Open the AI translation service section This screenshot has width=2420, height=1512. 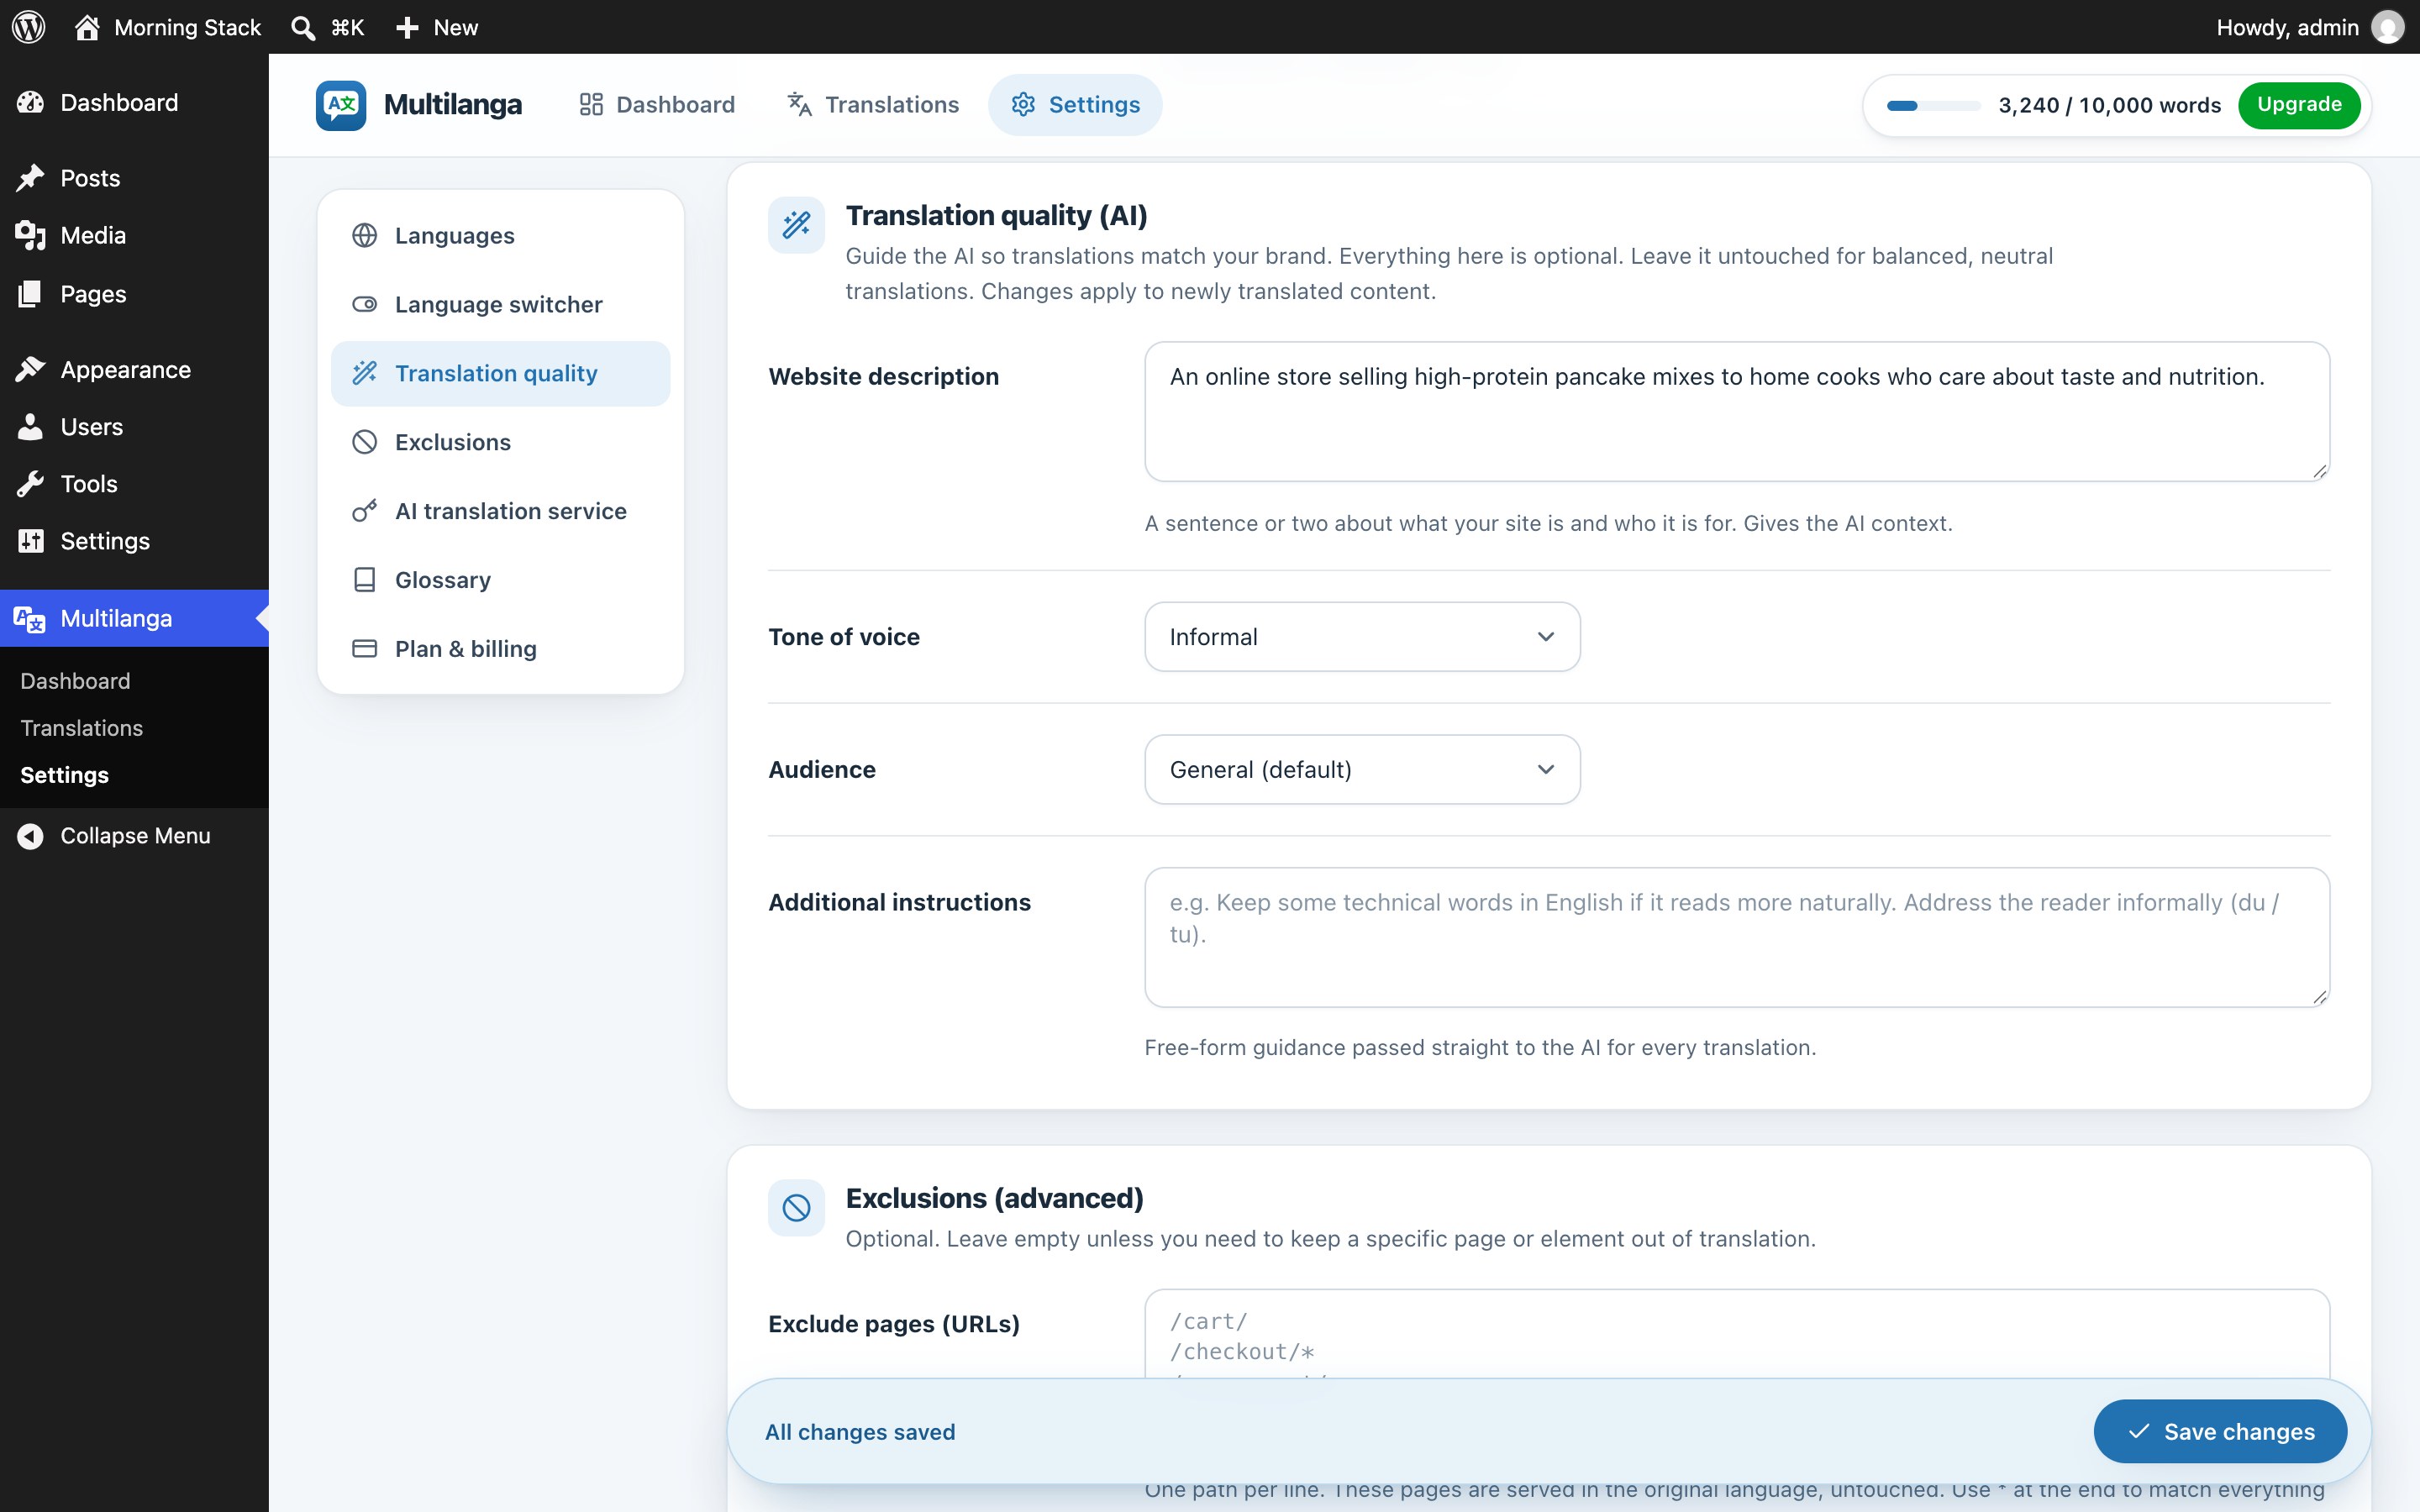(x=500, y=511)
